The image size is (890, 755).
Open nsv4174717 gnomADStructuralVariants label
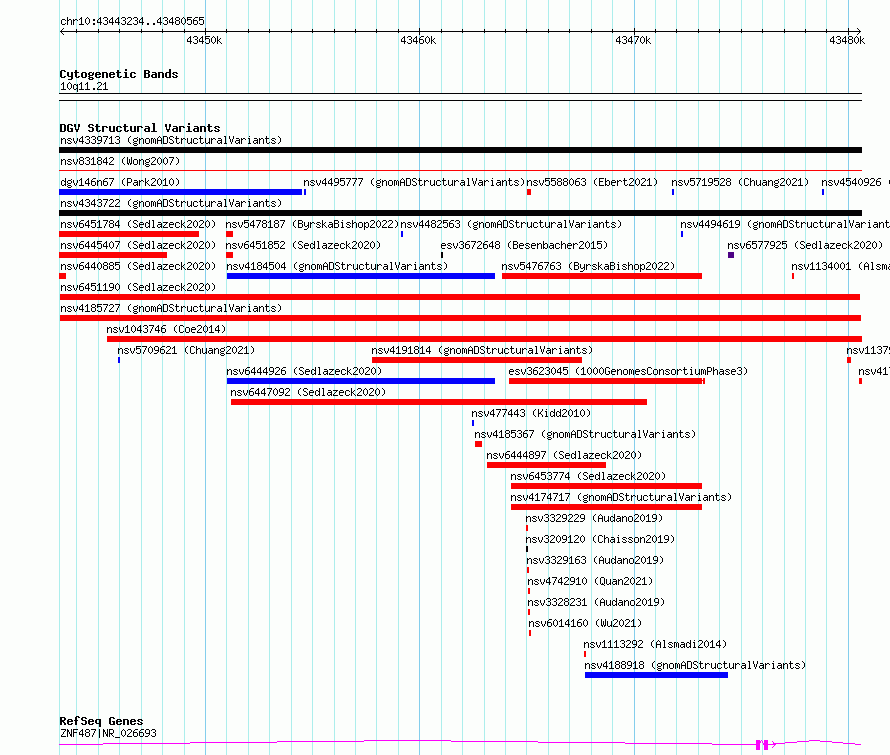621,497
